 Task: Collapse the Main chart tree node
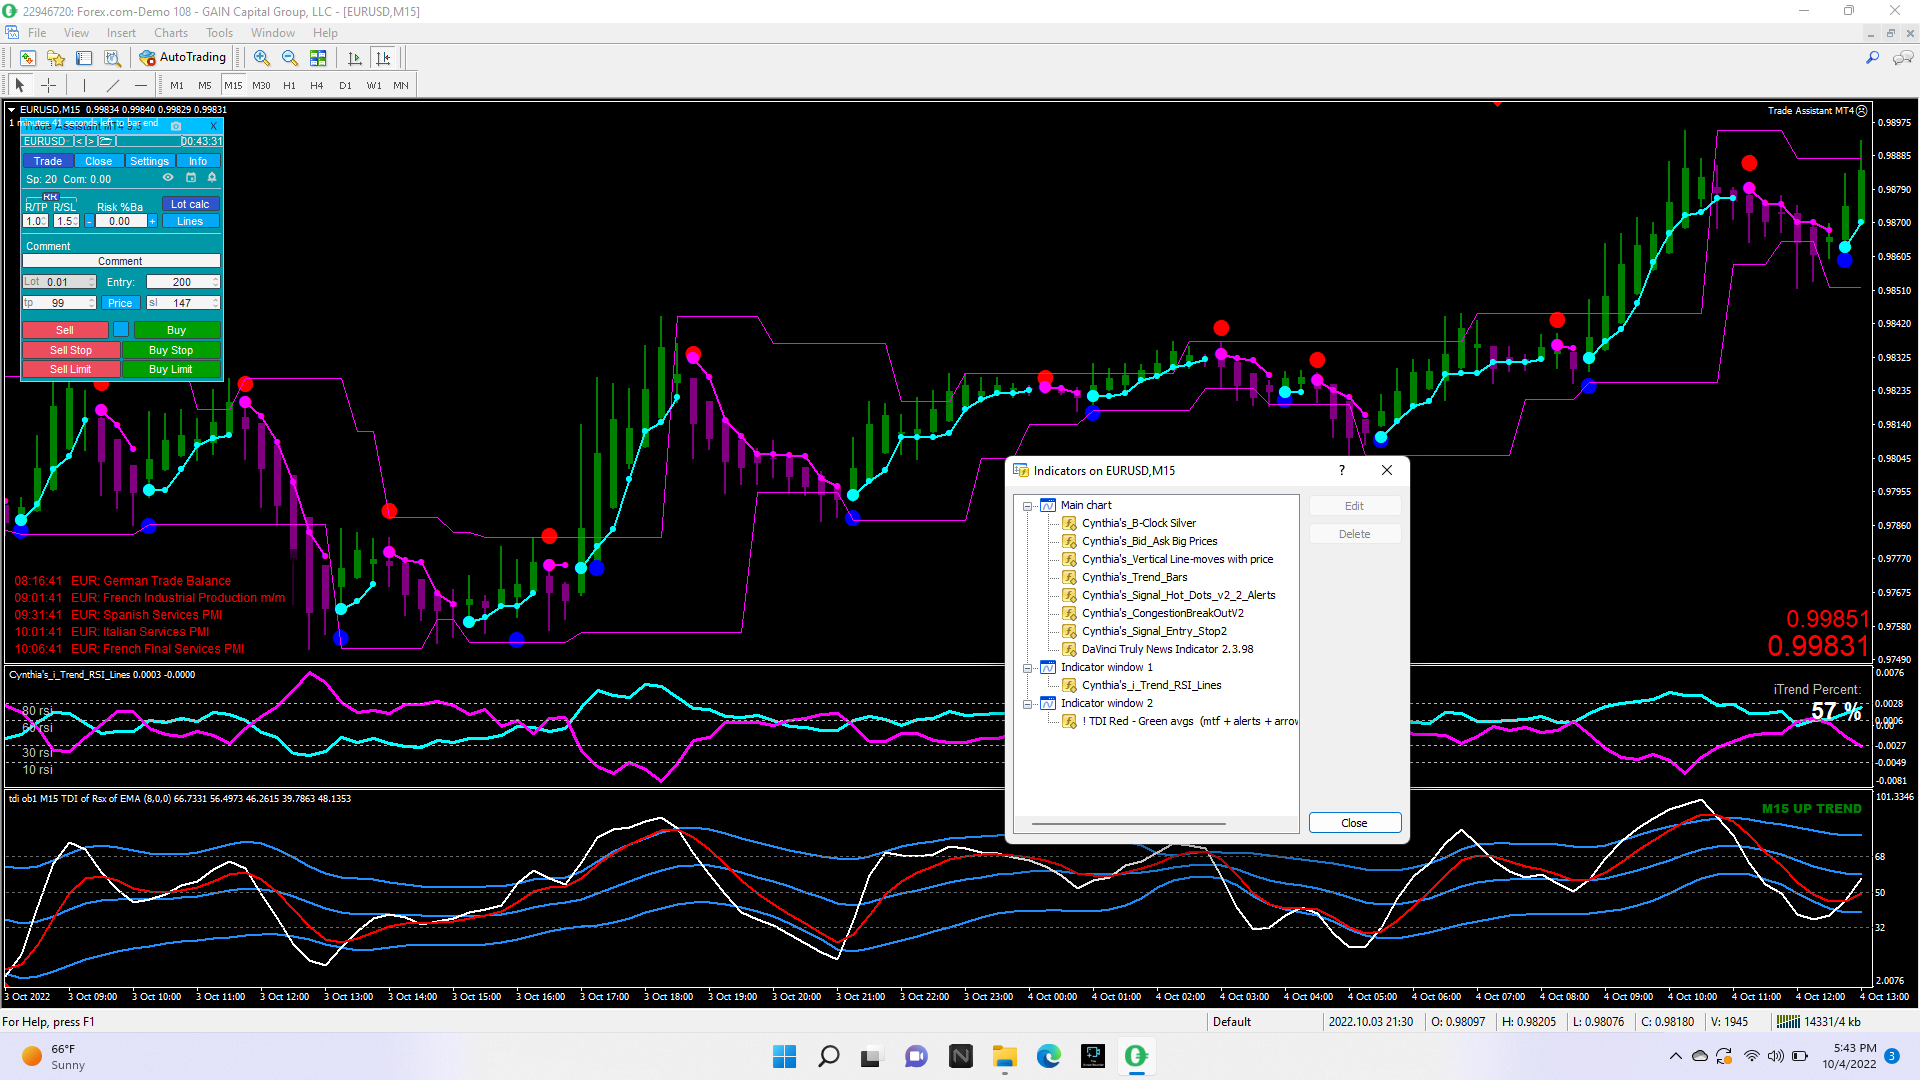(1027, 506)
